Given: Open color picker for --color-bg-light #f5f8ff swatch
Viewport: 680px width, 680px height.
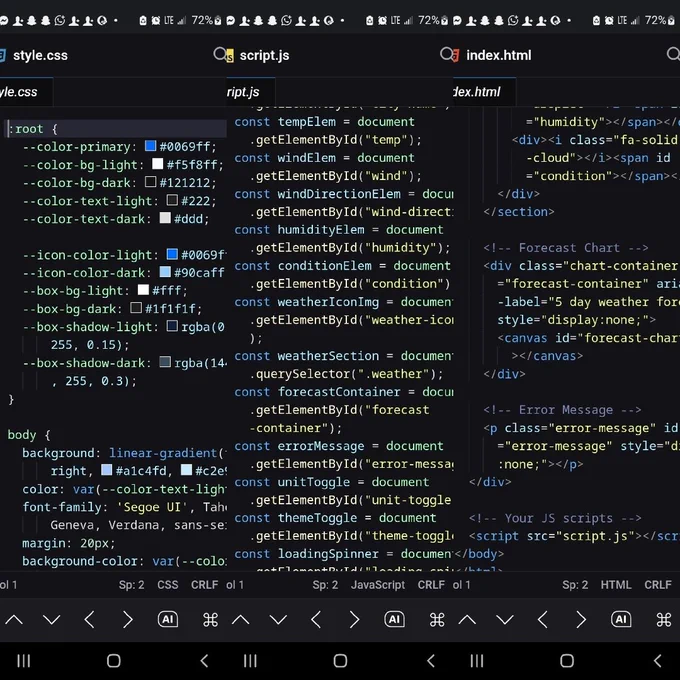Looking at the screenshot, I should coord(157,163).
